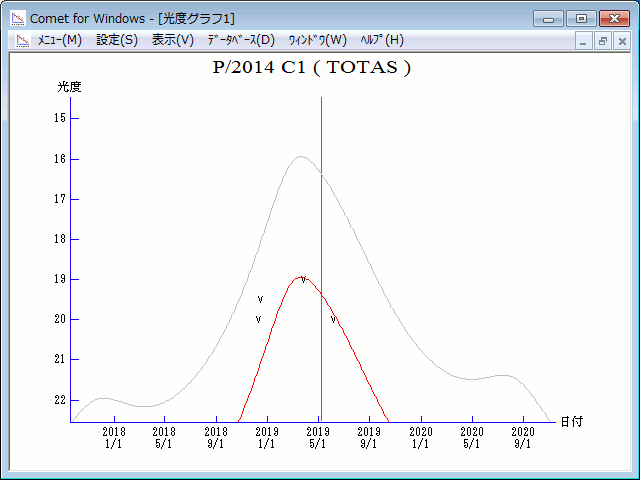Click the Comet for Windows title bar icon

pyautogui.click(x=17, y=18)
